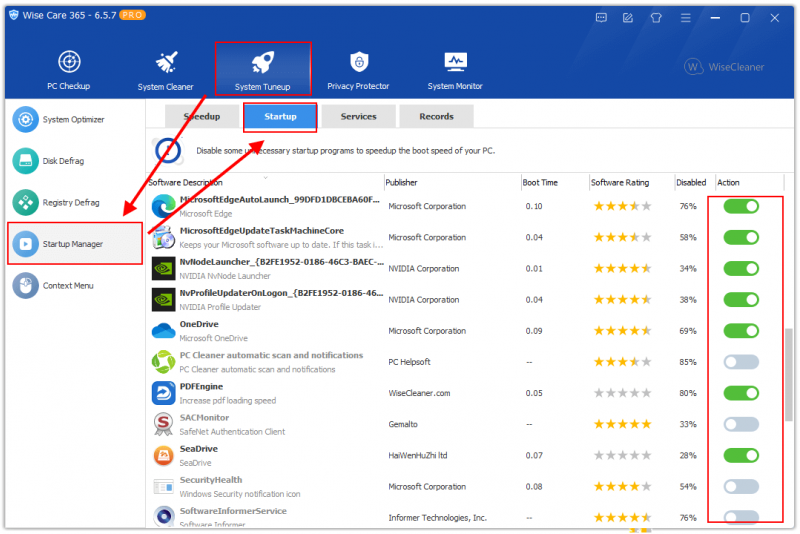The image size is (800, 534).
Task: Click the SACMonitor badge icon
Action: [x=164, y=424]
